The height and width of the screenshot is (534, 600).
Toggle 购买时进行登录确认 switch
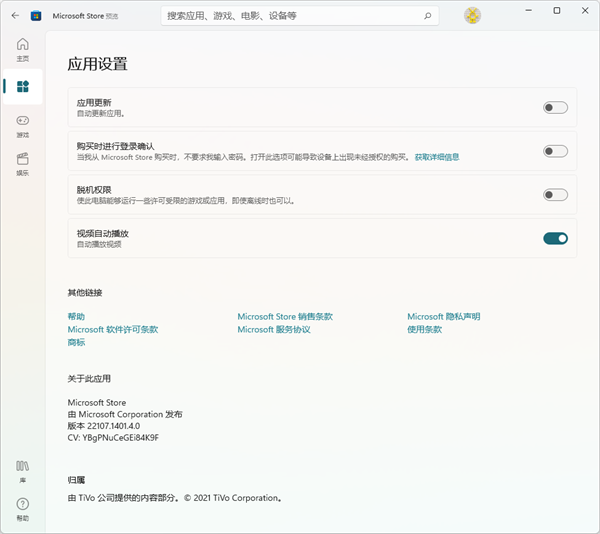tap(555, 151)
